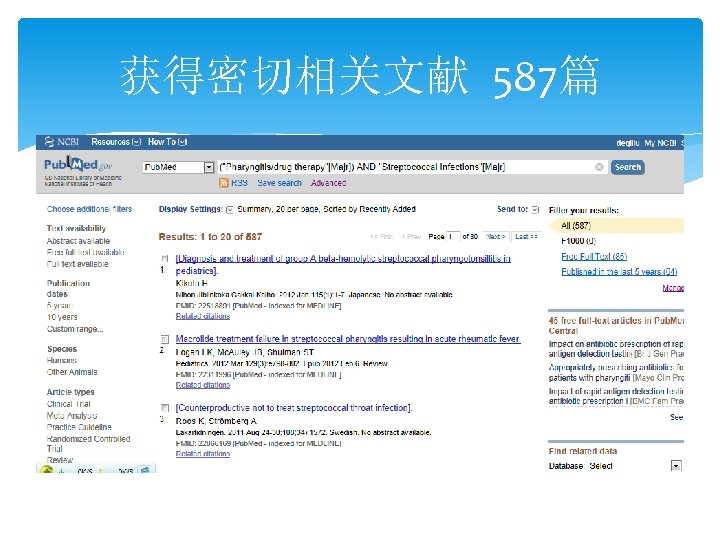The width and height of the screenshot is (720, 540).
Task: Click See all free full-text articles link
Action: click(676, 417)
